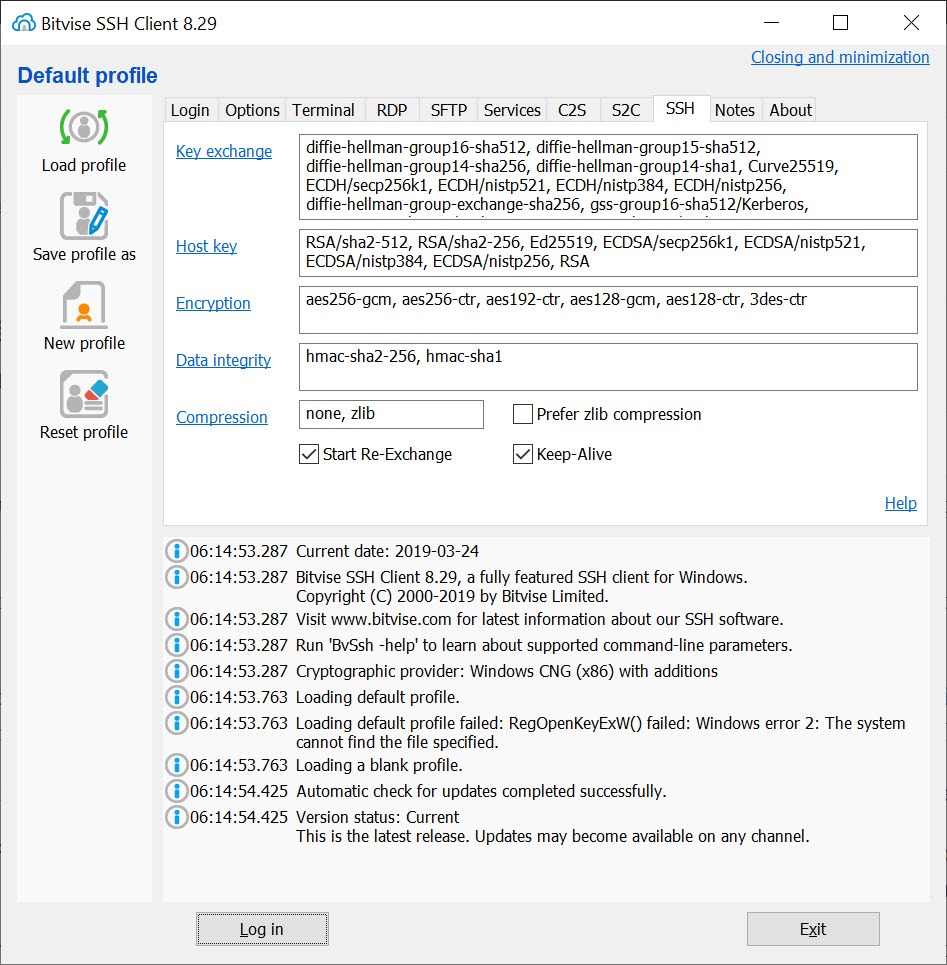Switch to the Services tab
This screenshot has height=965, width=947.
512,110
